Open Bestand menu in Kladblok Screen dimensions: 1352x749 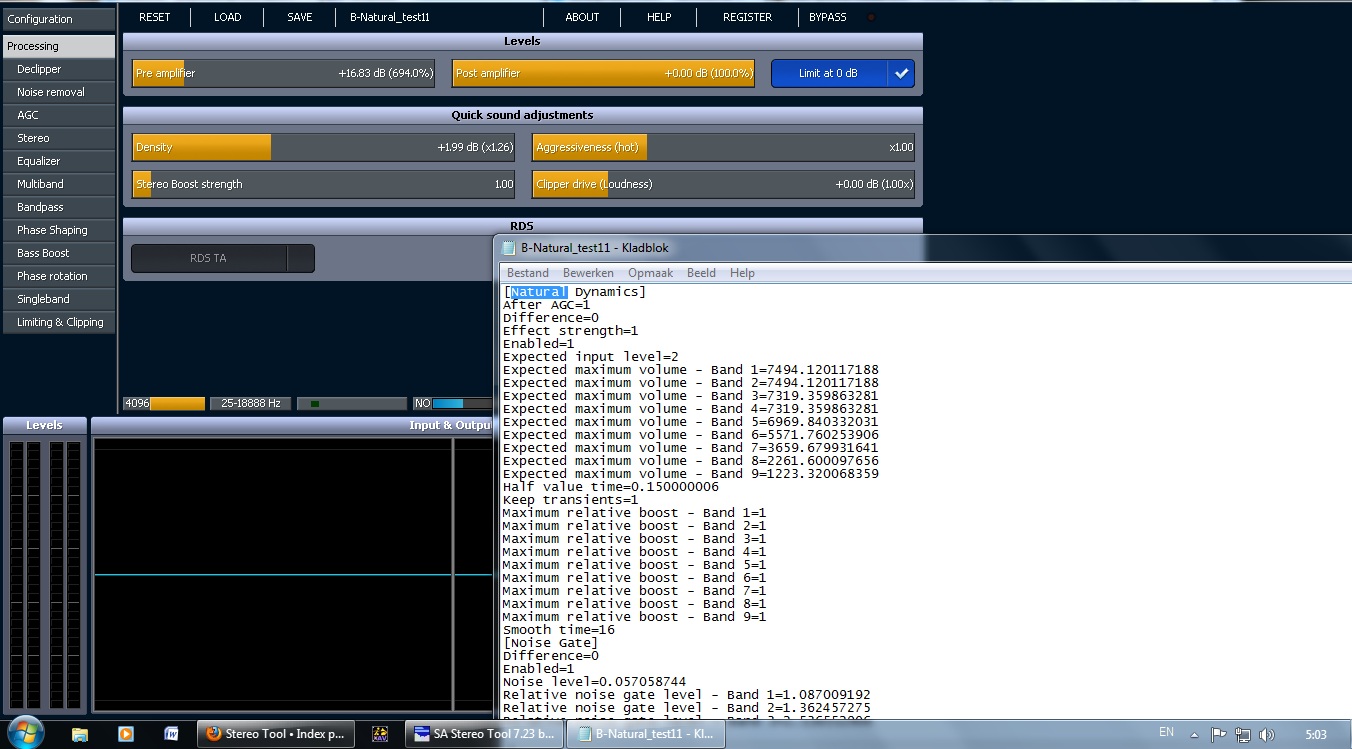(x=528, y=273)
